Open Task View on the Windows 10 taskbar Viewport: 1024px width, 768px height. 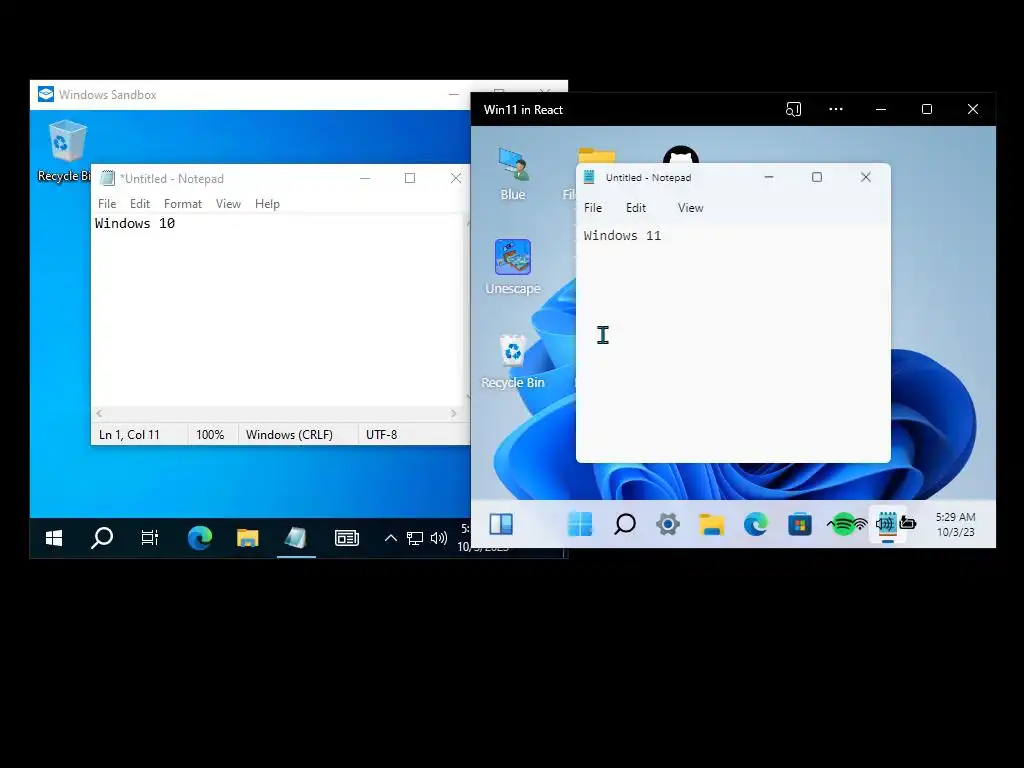pos(150,537)
